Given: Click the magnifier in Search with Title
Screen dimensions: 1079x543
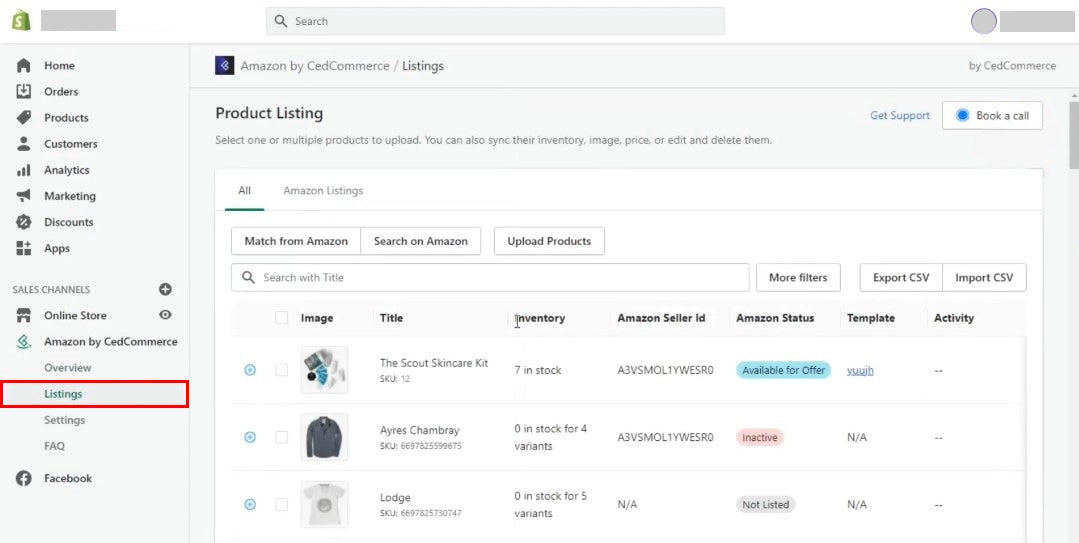Looking at the screenshot, I should click(x=248, y=277).
